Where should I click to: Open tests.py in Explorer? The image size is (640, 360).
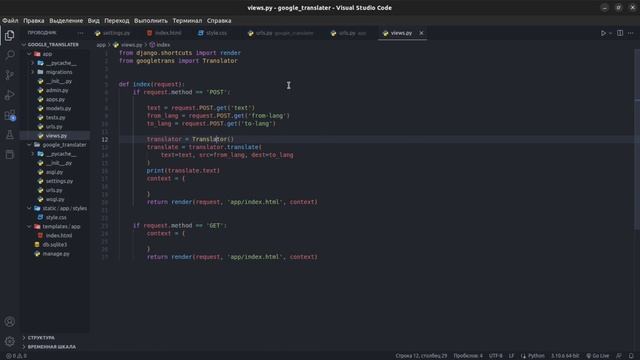click(56, 118)
